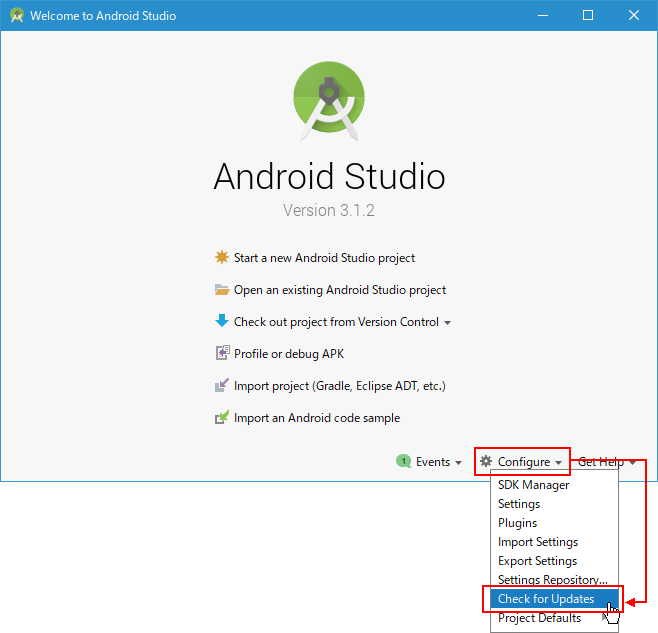Close the Welcome to Android Studio window
The width and height of the screenshot is (658, 633).
tap(634, 16)
